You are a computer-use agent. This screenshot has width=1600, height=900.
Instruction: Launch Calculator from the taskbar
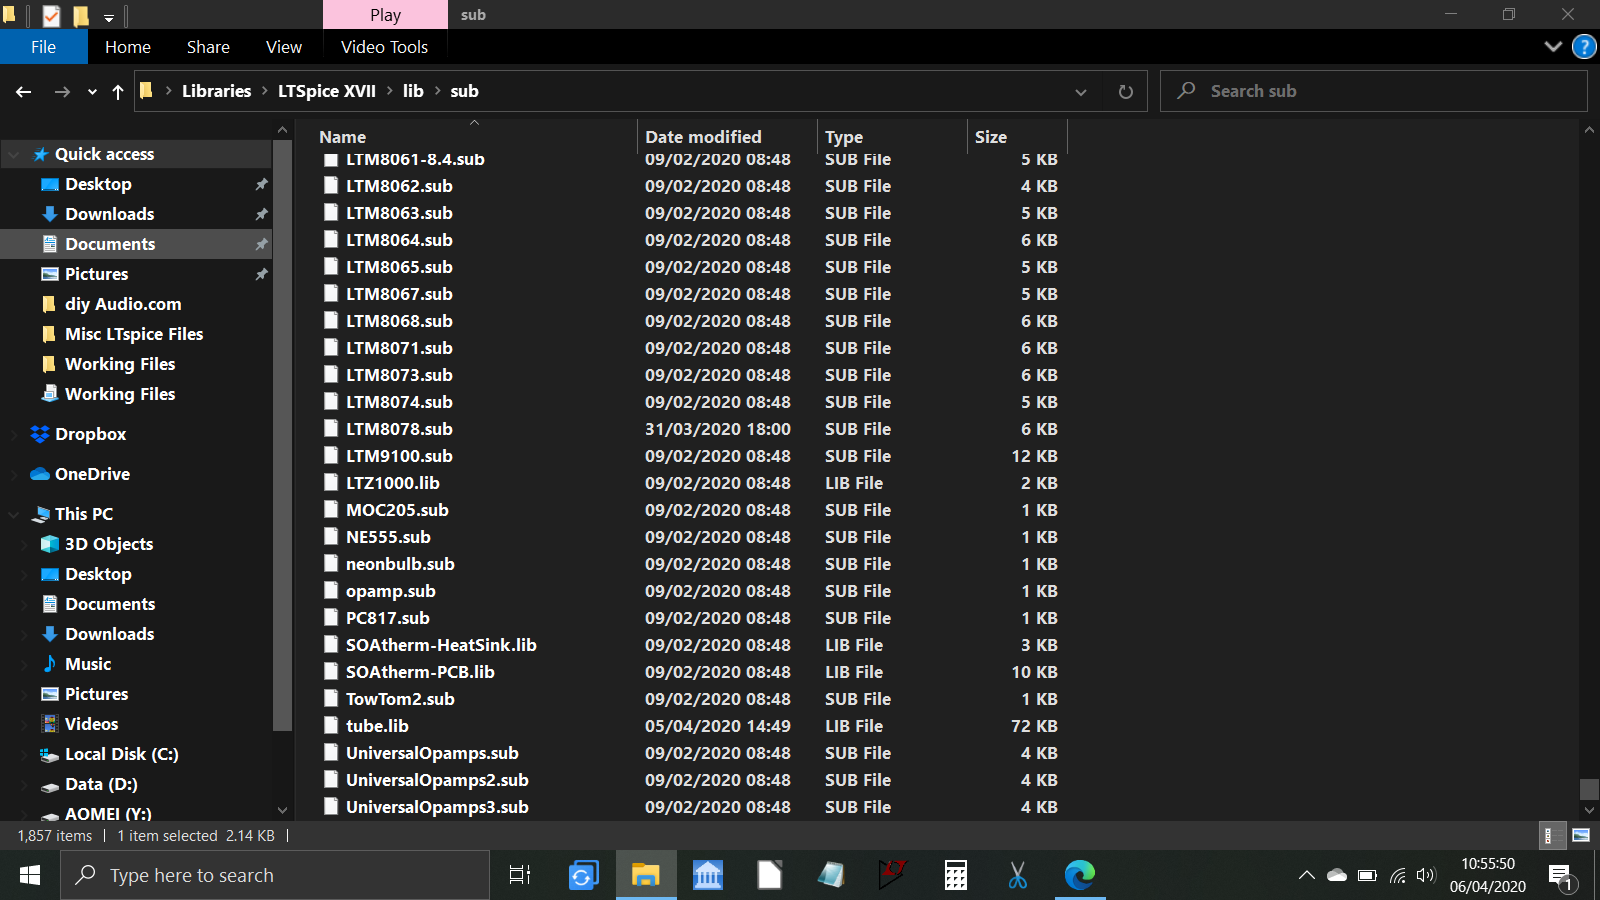pos(956,875)
